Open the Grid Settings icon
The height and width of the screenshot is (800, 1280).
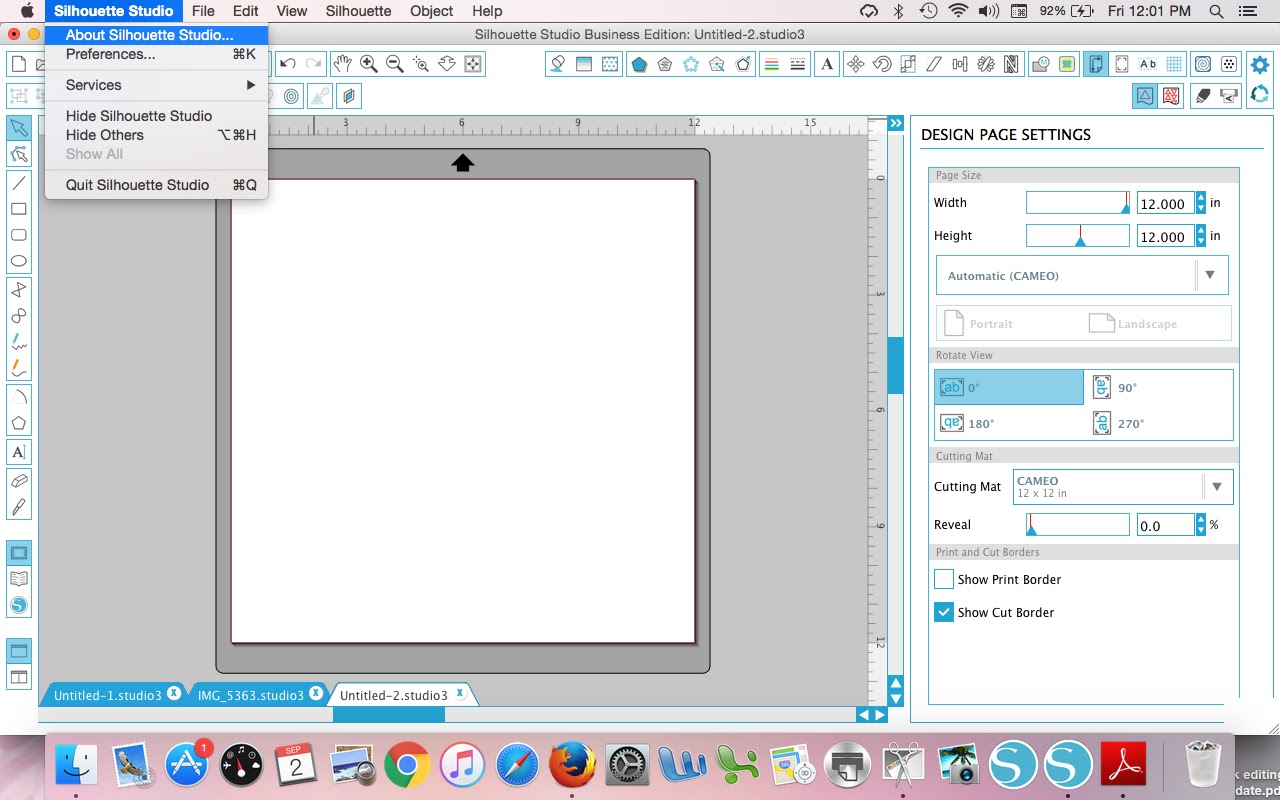(1174, 65)
